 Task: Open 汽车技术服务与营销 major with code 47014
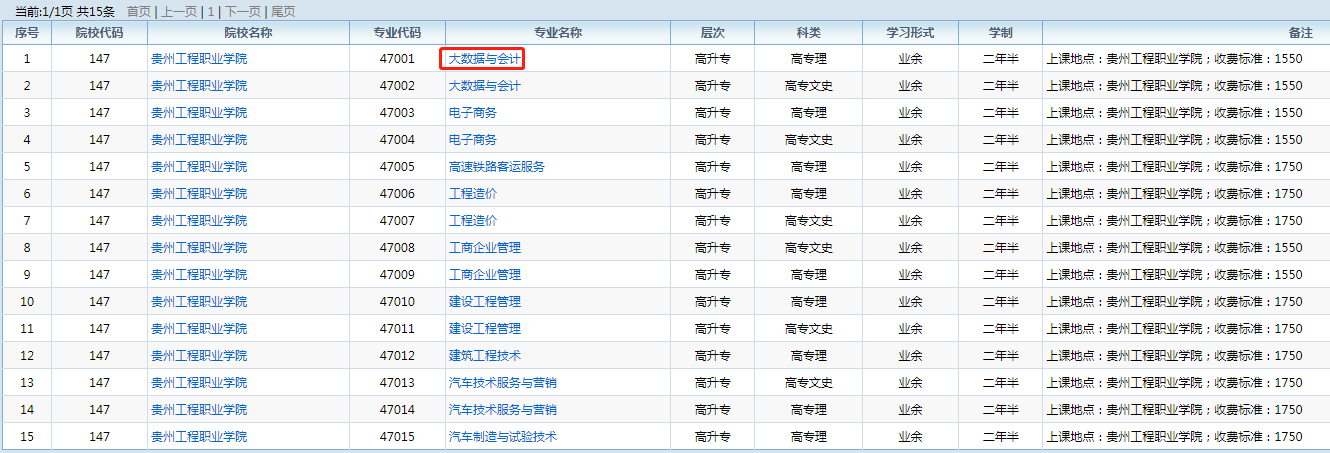tap(502, 410)
